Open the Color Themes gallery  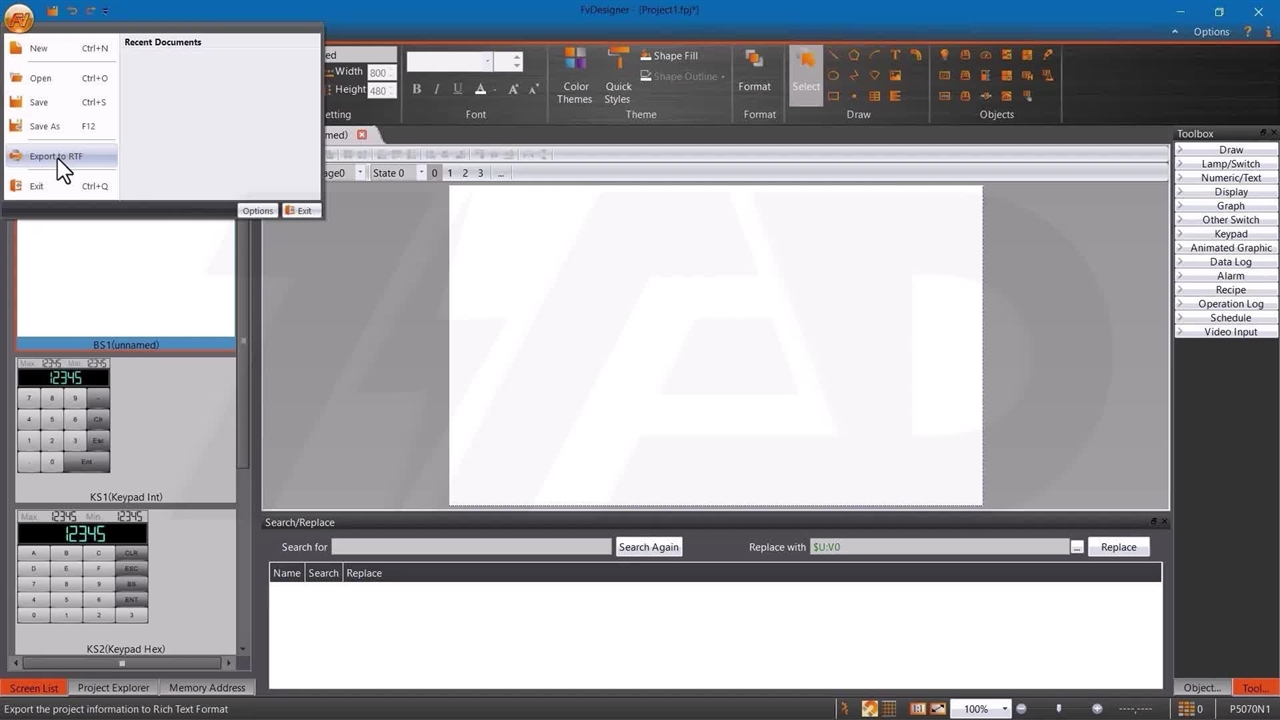coord(575,76)
